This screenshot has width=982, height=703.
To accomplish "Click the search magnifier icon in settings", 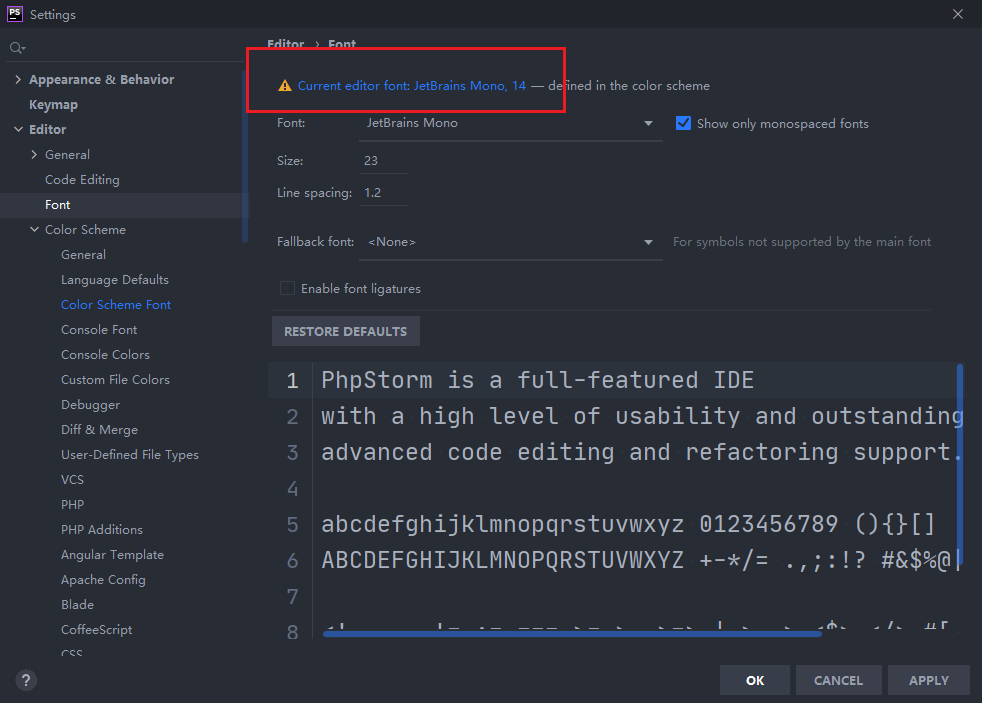I will click(17, 48).
